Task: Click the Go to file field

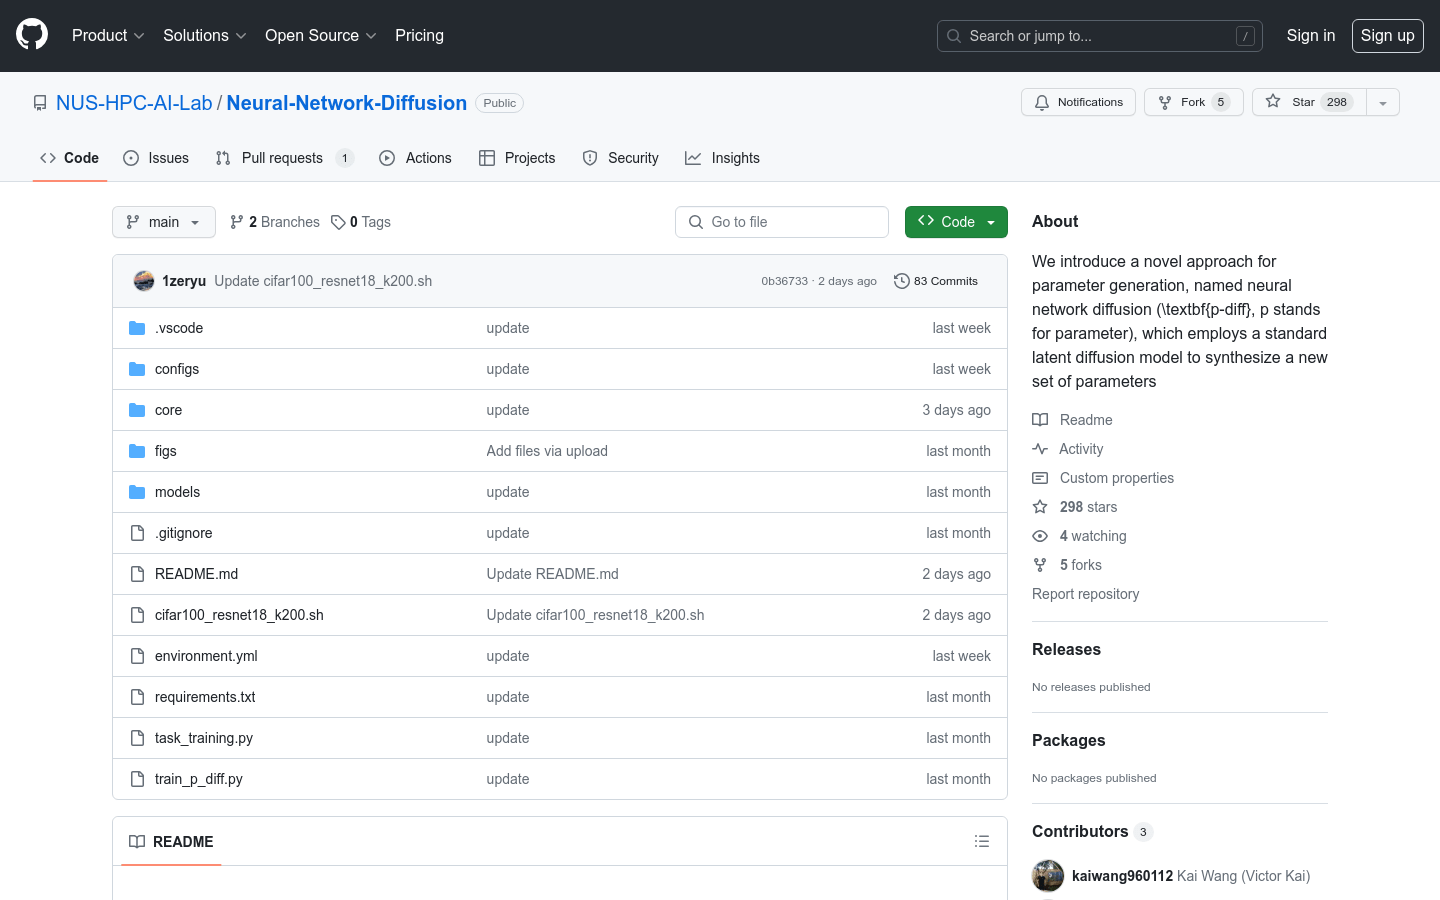Action: tap(782, 222)
